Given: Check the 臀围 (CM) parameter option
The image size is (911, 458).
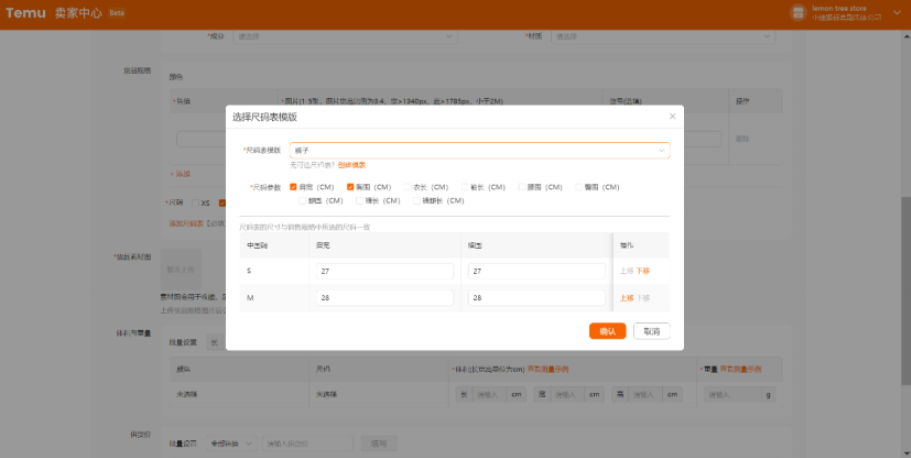Looking at the screenshot, I should [580, 187].
